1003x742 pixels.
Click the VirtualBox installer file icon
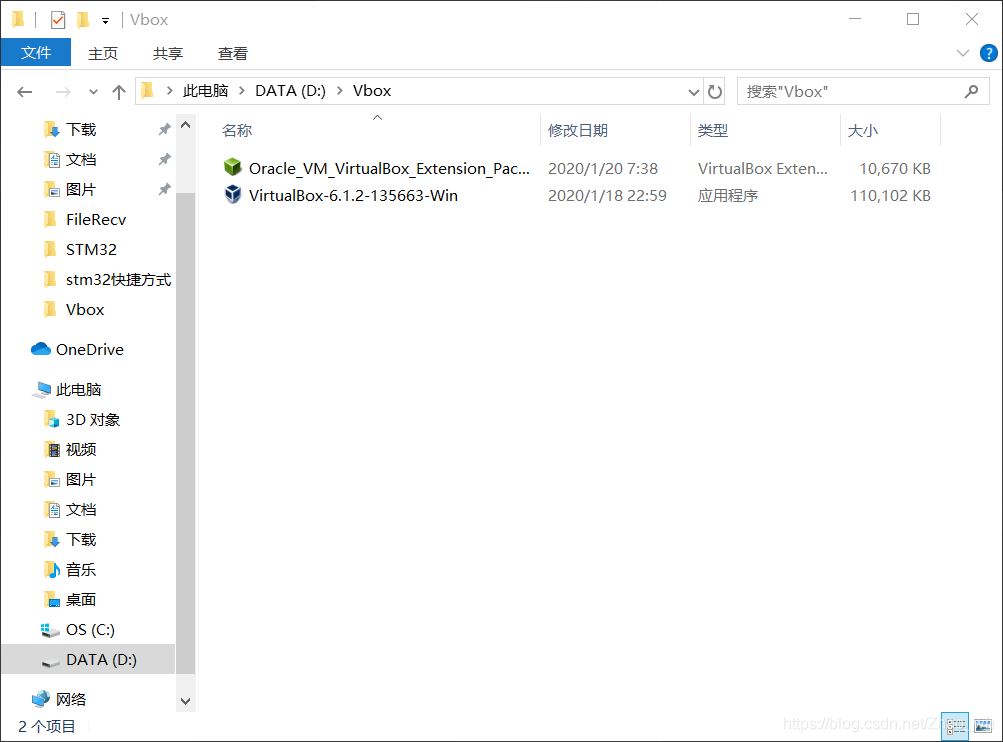pos(233,194)
